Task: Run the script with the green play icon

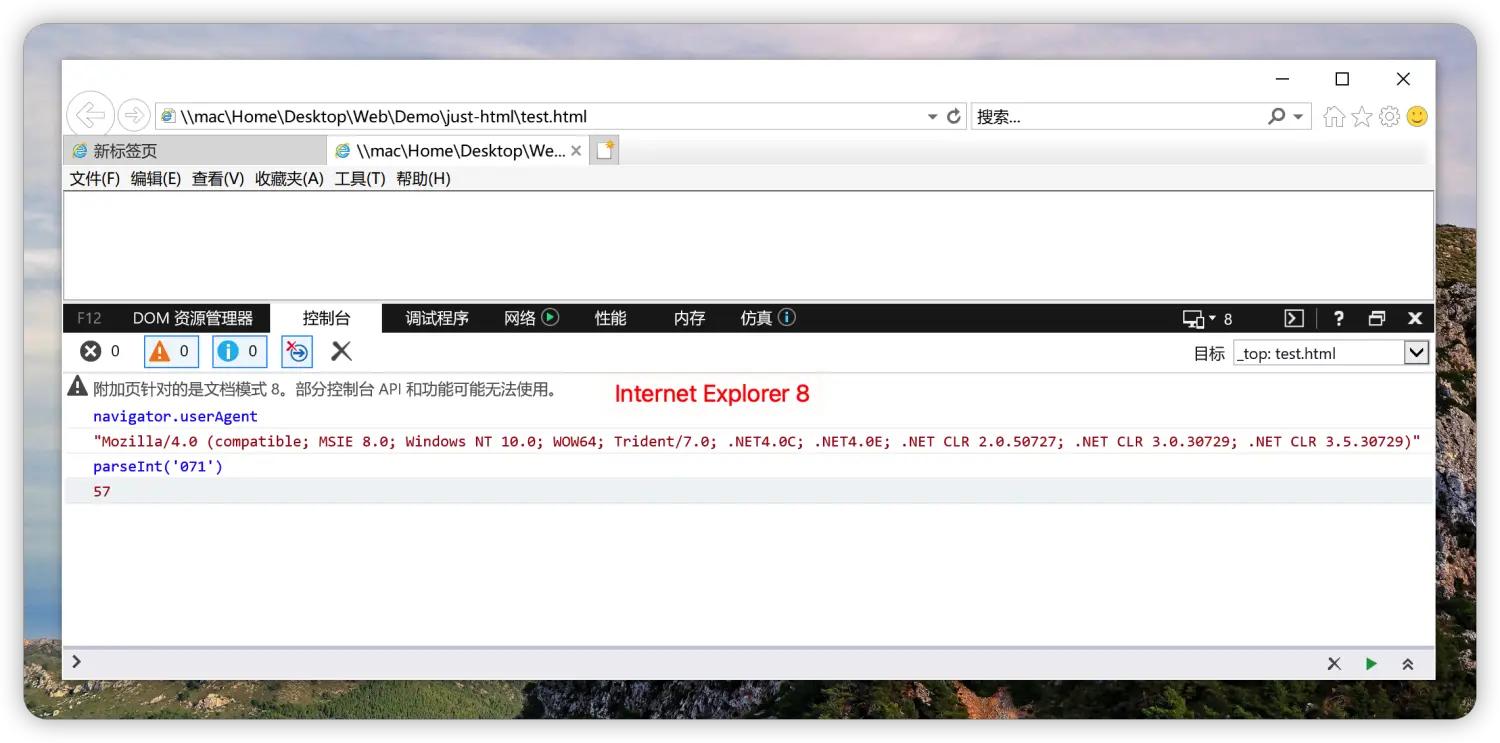Action: click(x=1371, y=664)
